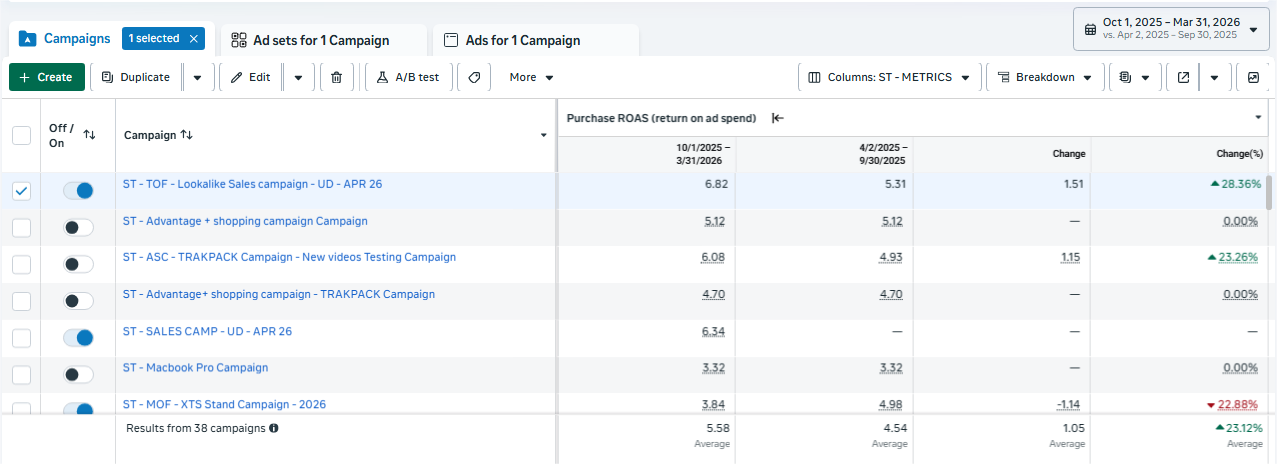Check the ST - Macbook Pro Campaign checkbox
This screenshot has width=1277, height=464.
pos(21,375)
